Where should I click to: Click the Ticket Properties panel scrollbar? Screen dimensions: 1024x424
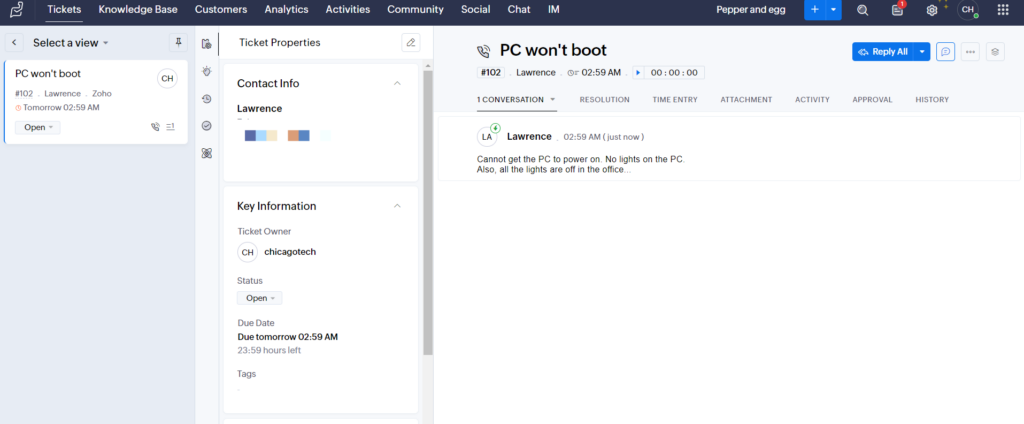[428, 200]
